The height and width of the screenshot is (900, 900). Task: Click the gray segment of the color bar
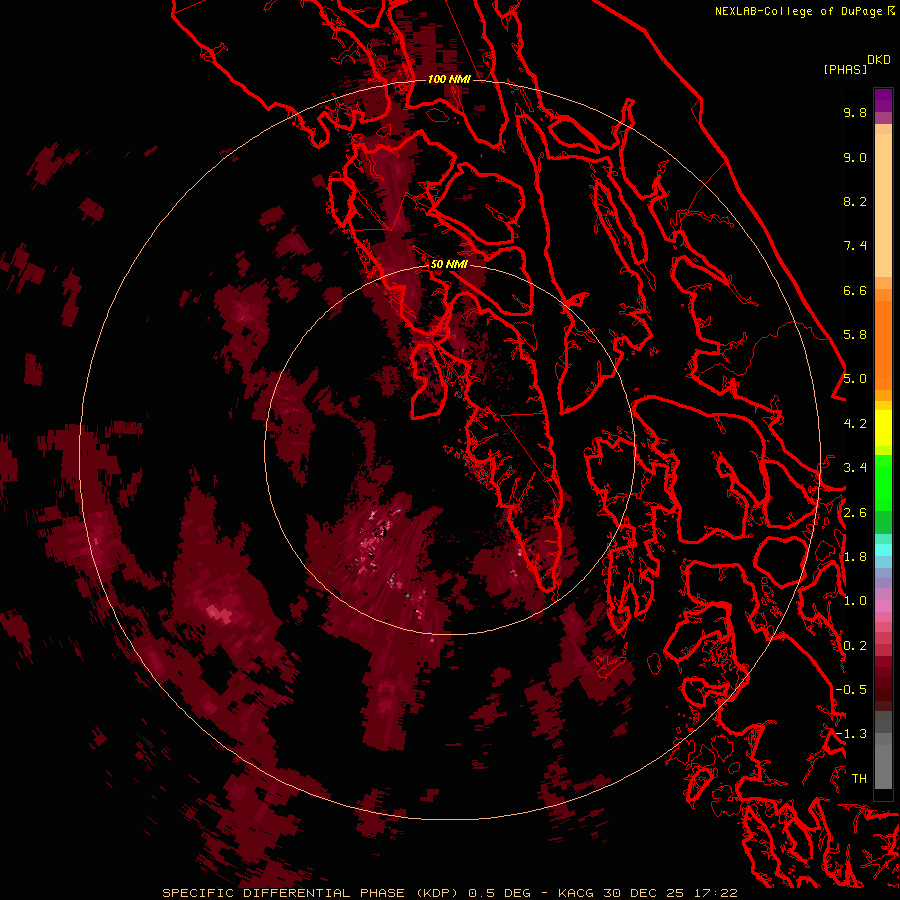(x=883, y=750)
